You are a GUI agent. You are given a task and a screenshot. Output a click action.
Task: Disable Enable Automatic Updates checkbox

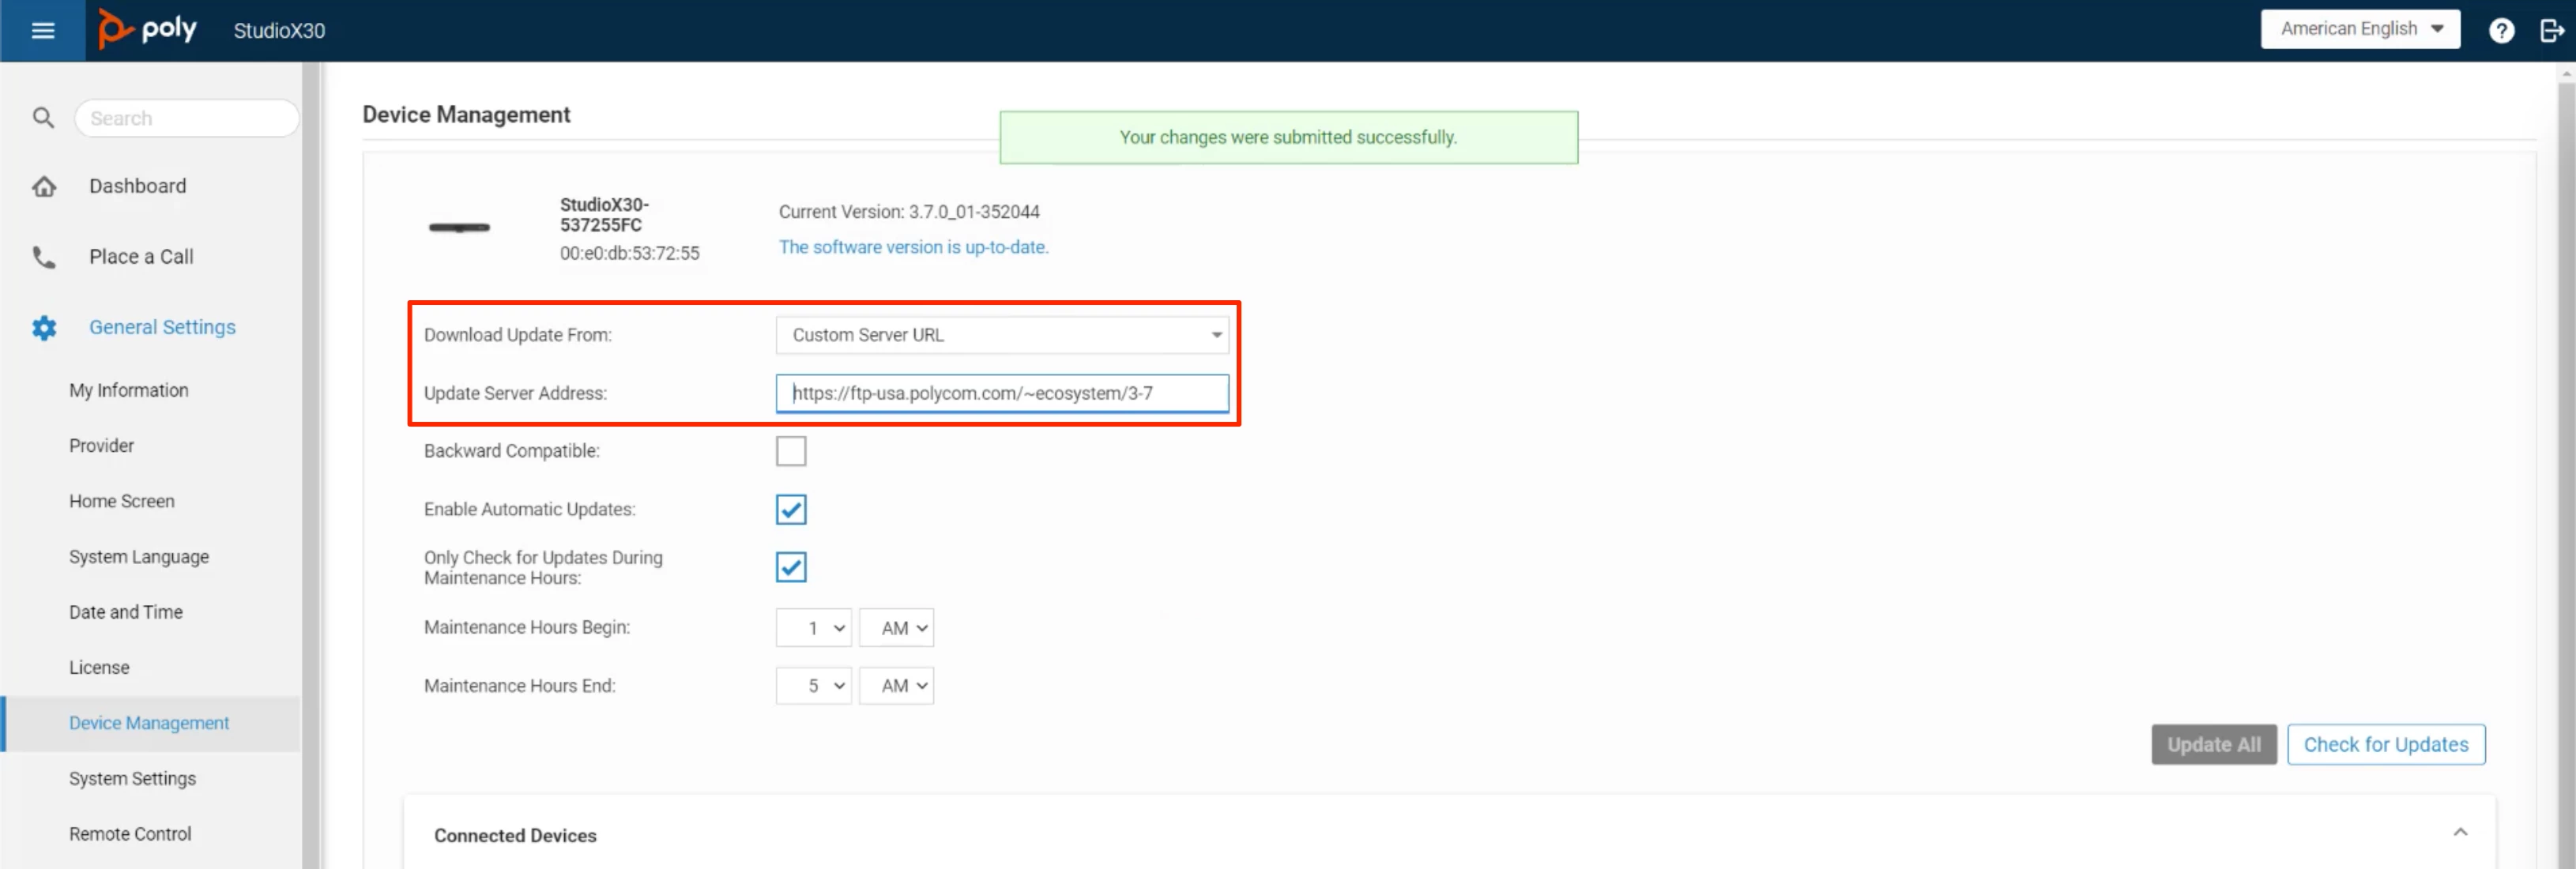coord(790,509)
